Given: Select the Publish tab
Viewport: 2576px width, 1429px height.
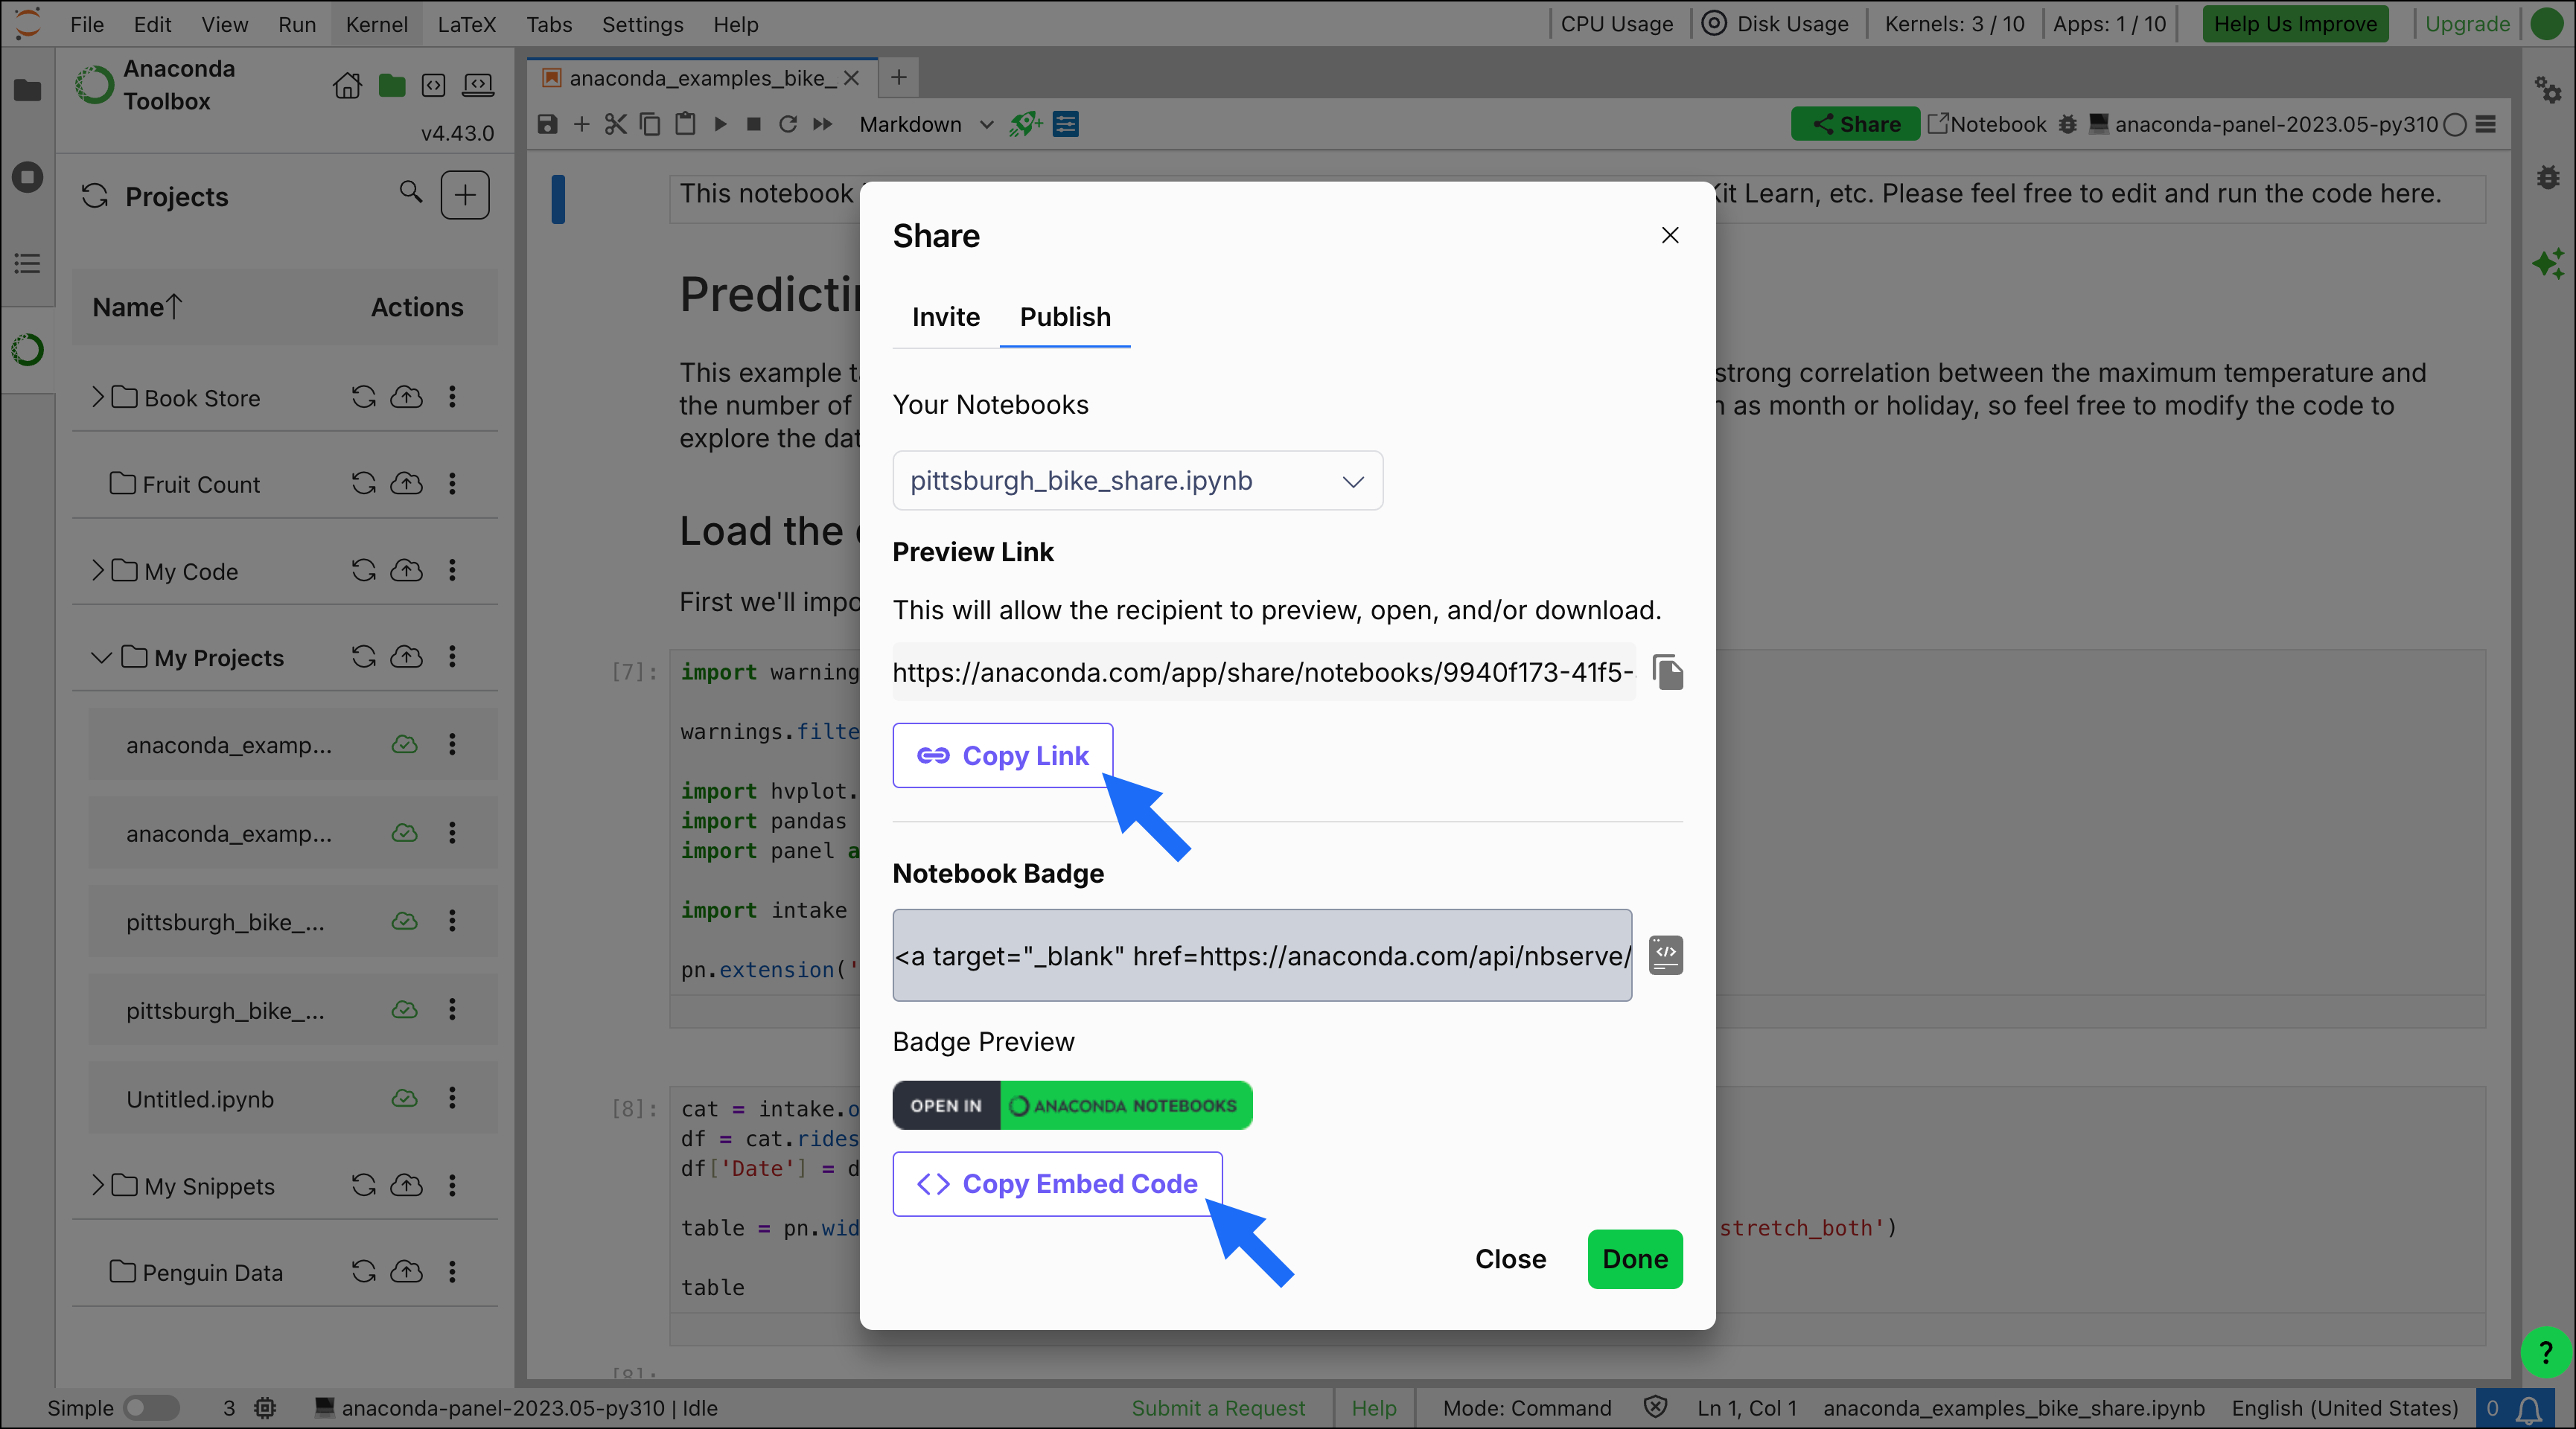Looking at the screenshot, I should 1065,317.
